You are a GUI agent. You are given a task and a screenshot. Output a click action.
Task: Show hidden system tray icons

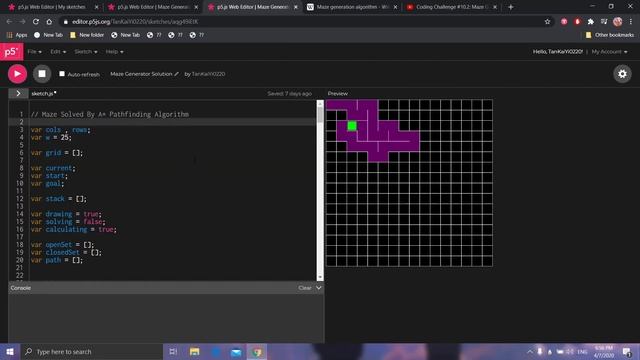[529, 351]
